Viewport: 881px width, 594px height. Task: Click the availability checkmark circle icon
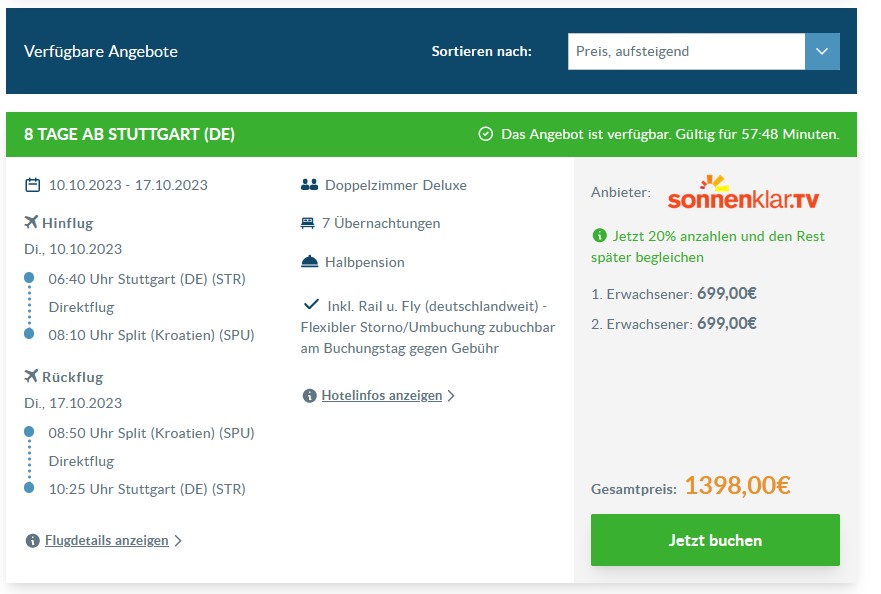pos(485,134)
